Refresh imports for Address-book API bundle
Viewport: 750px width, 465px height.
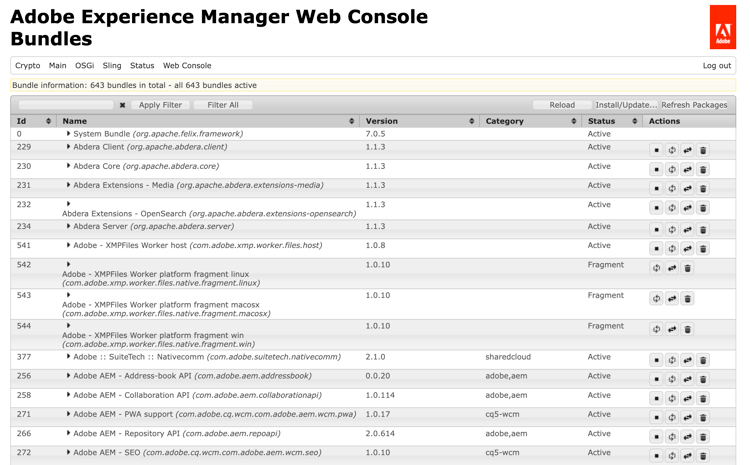coord(672,379)
